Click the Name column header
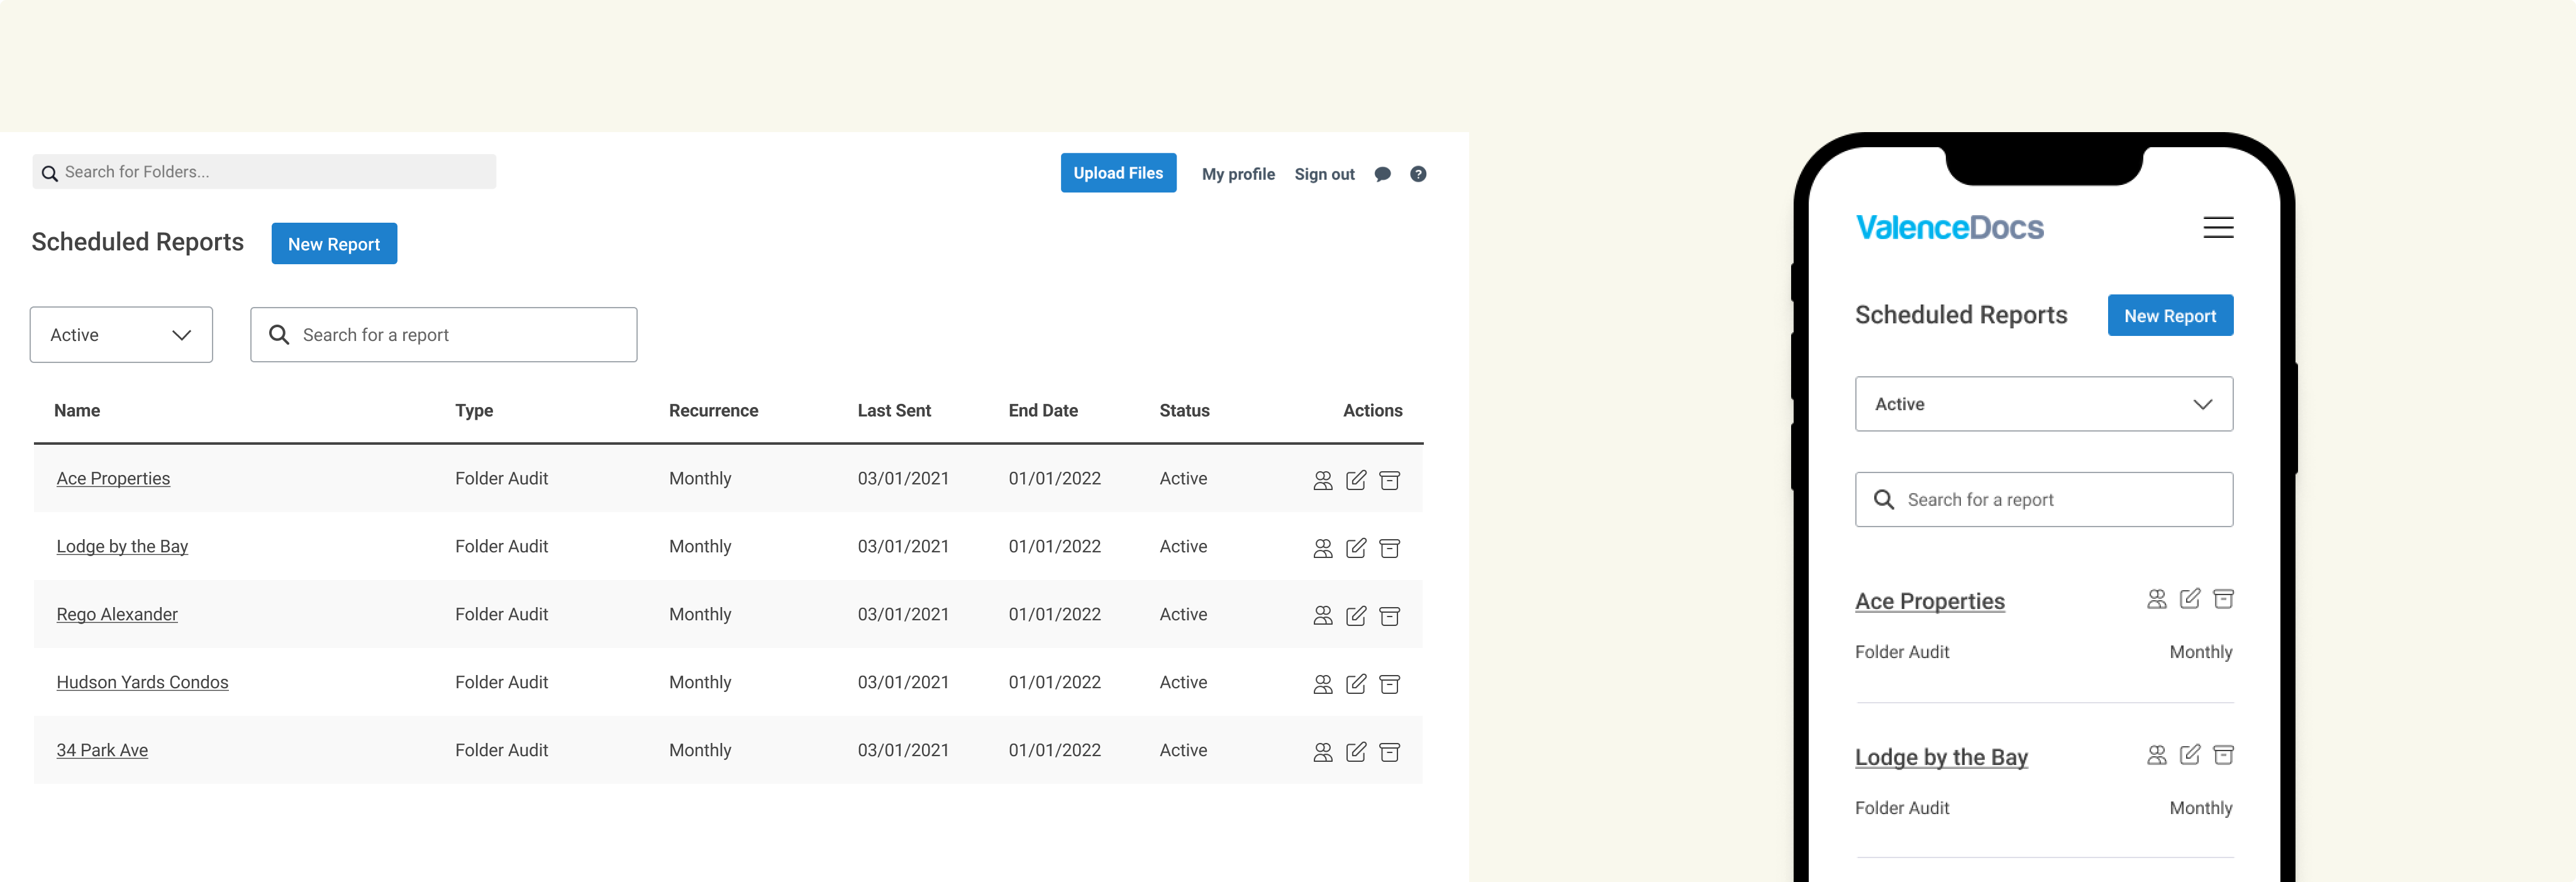The height and width of the screenshot is (882, 2576). click(x=77, y=411)
